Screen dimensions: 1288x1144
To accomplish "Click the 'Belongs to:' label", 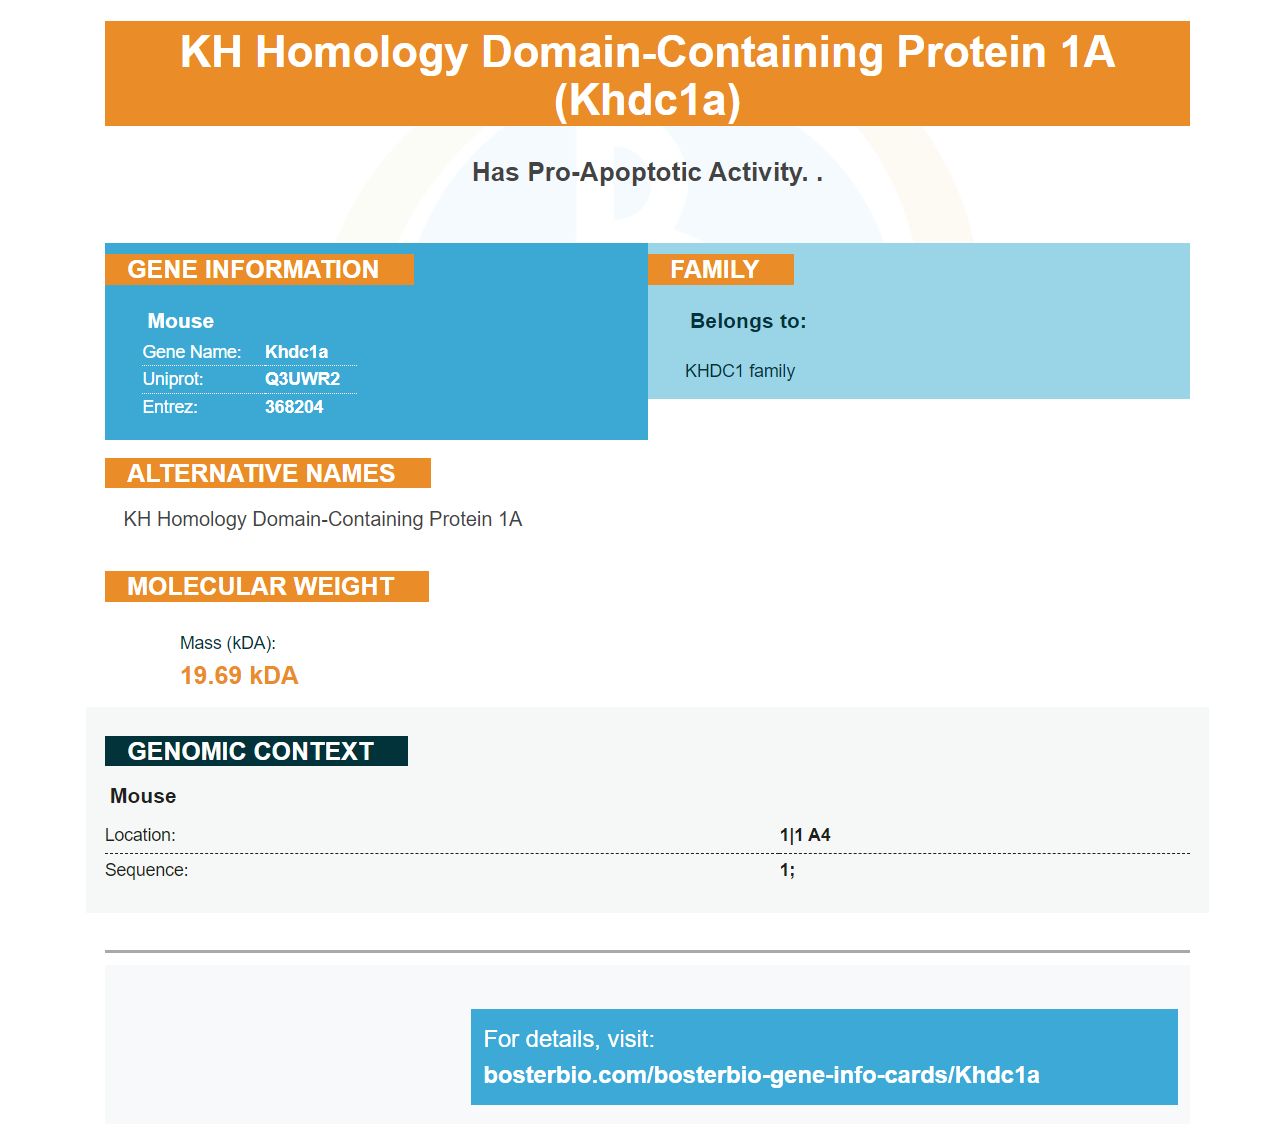I will [x=748, y=321].
